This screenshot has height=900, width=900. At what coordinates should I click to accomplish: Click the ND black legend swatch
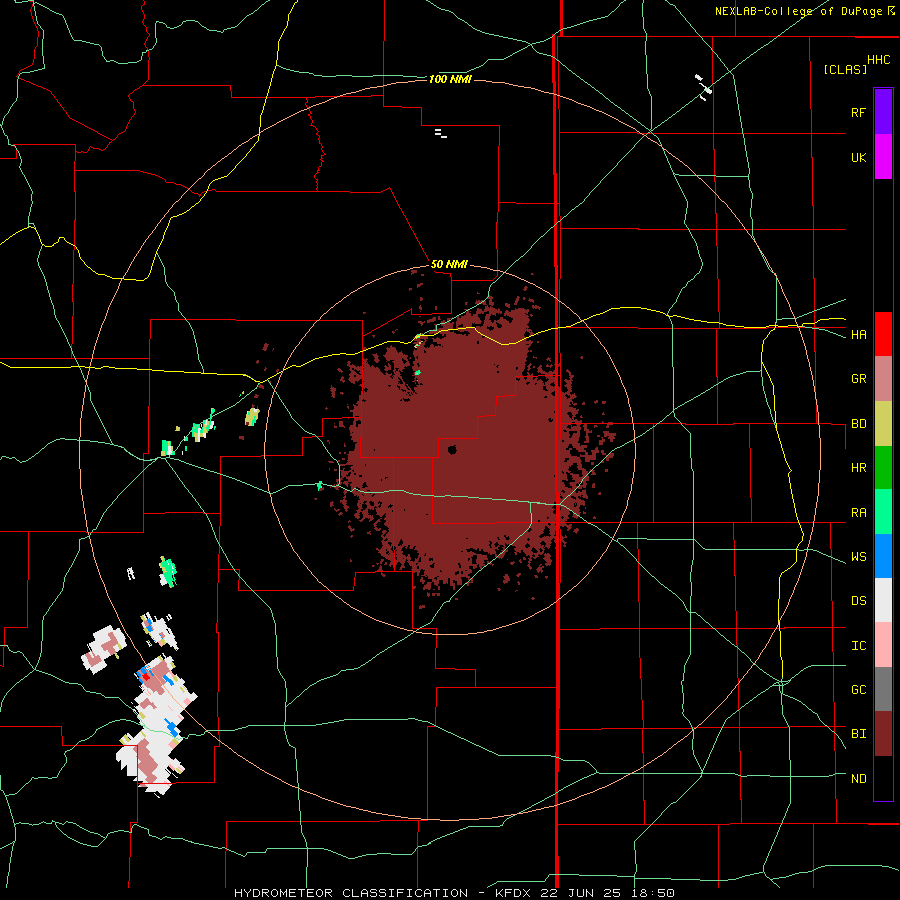point(883,778)
